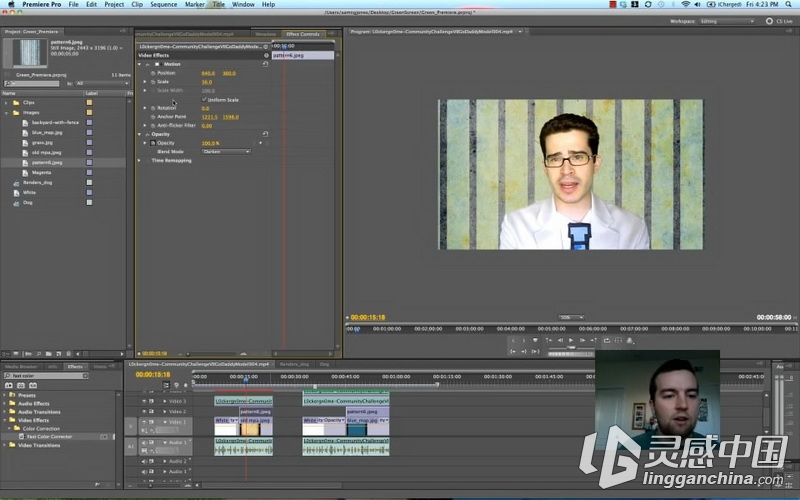Image resolution: width=800 pixels, height=500 pixels.
Task: Filter effects by 32-bit color badge
Action: click(x=21, y=385)
